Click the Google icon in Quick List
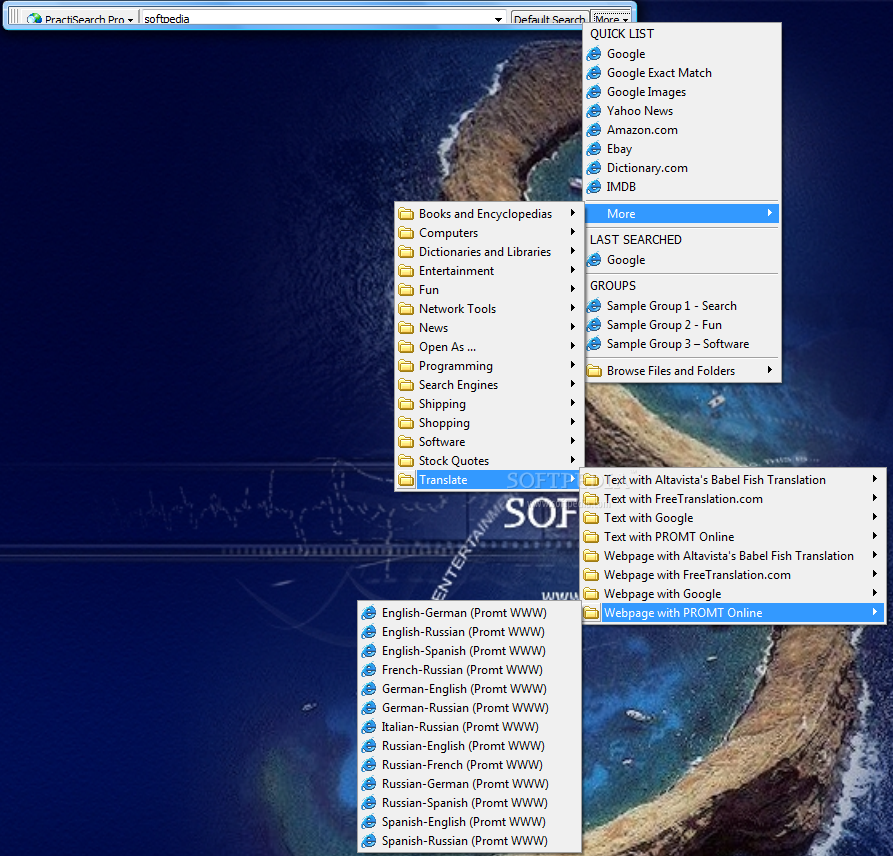This screenshot has height=856, width=893. 594,54
